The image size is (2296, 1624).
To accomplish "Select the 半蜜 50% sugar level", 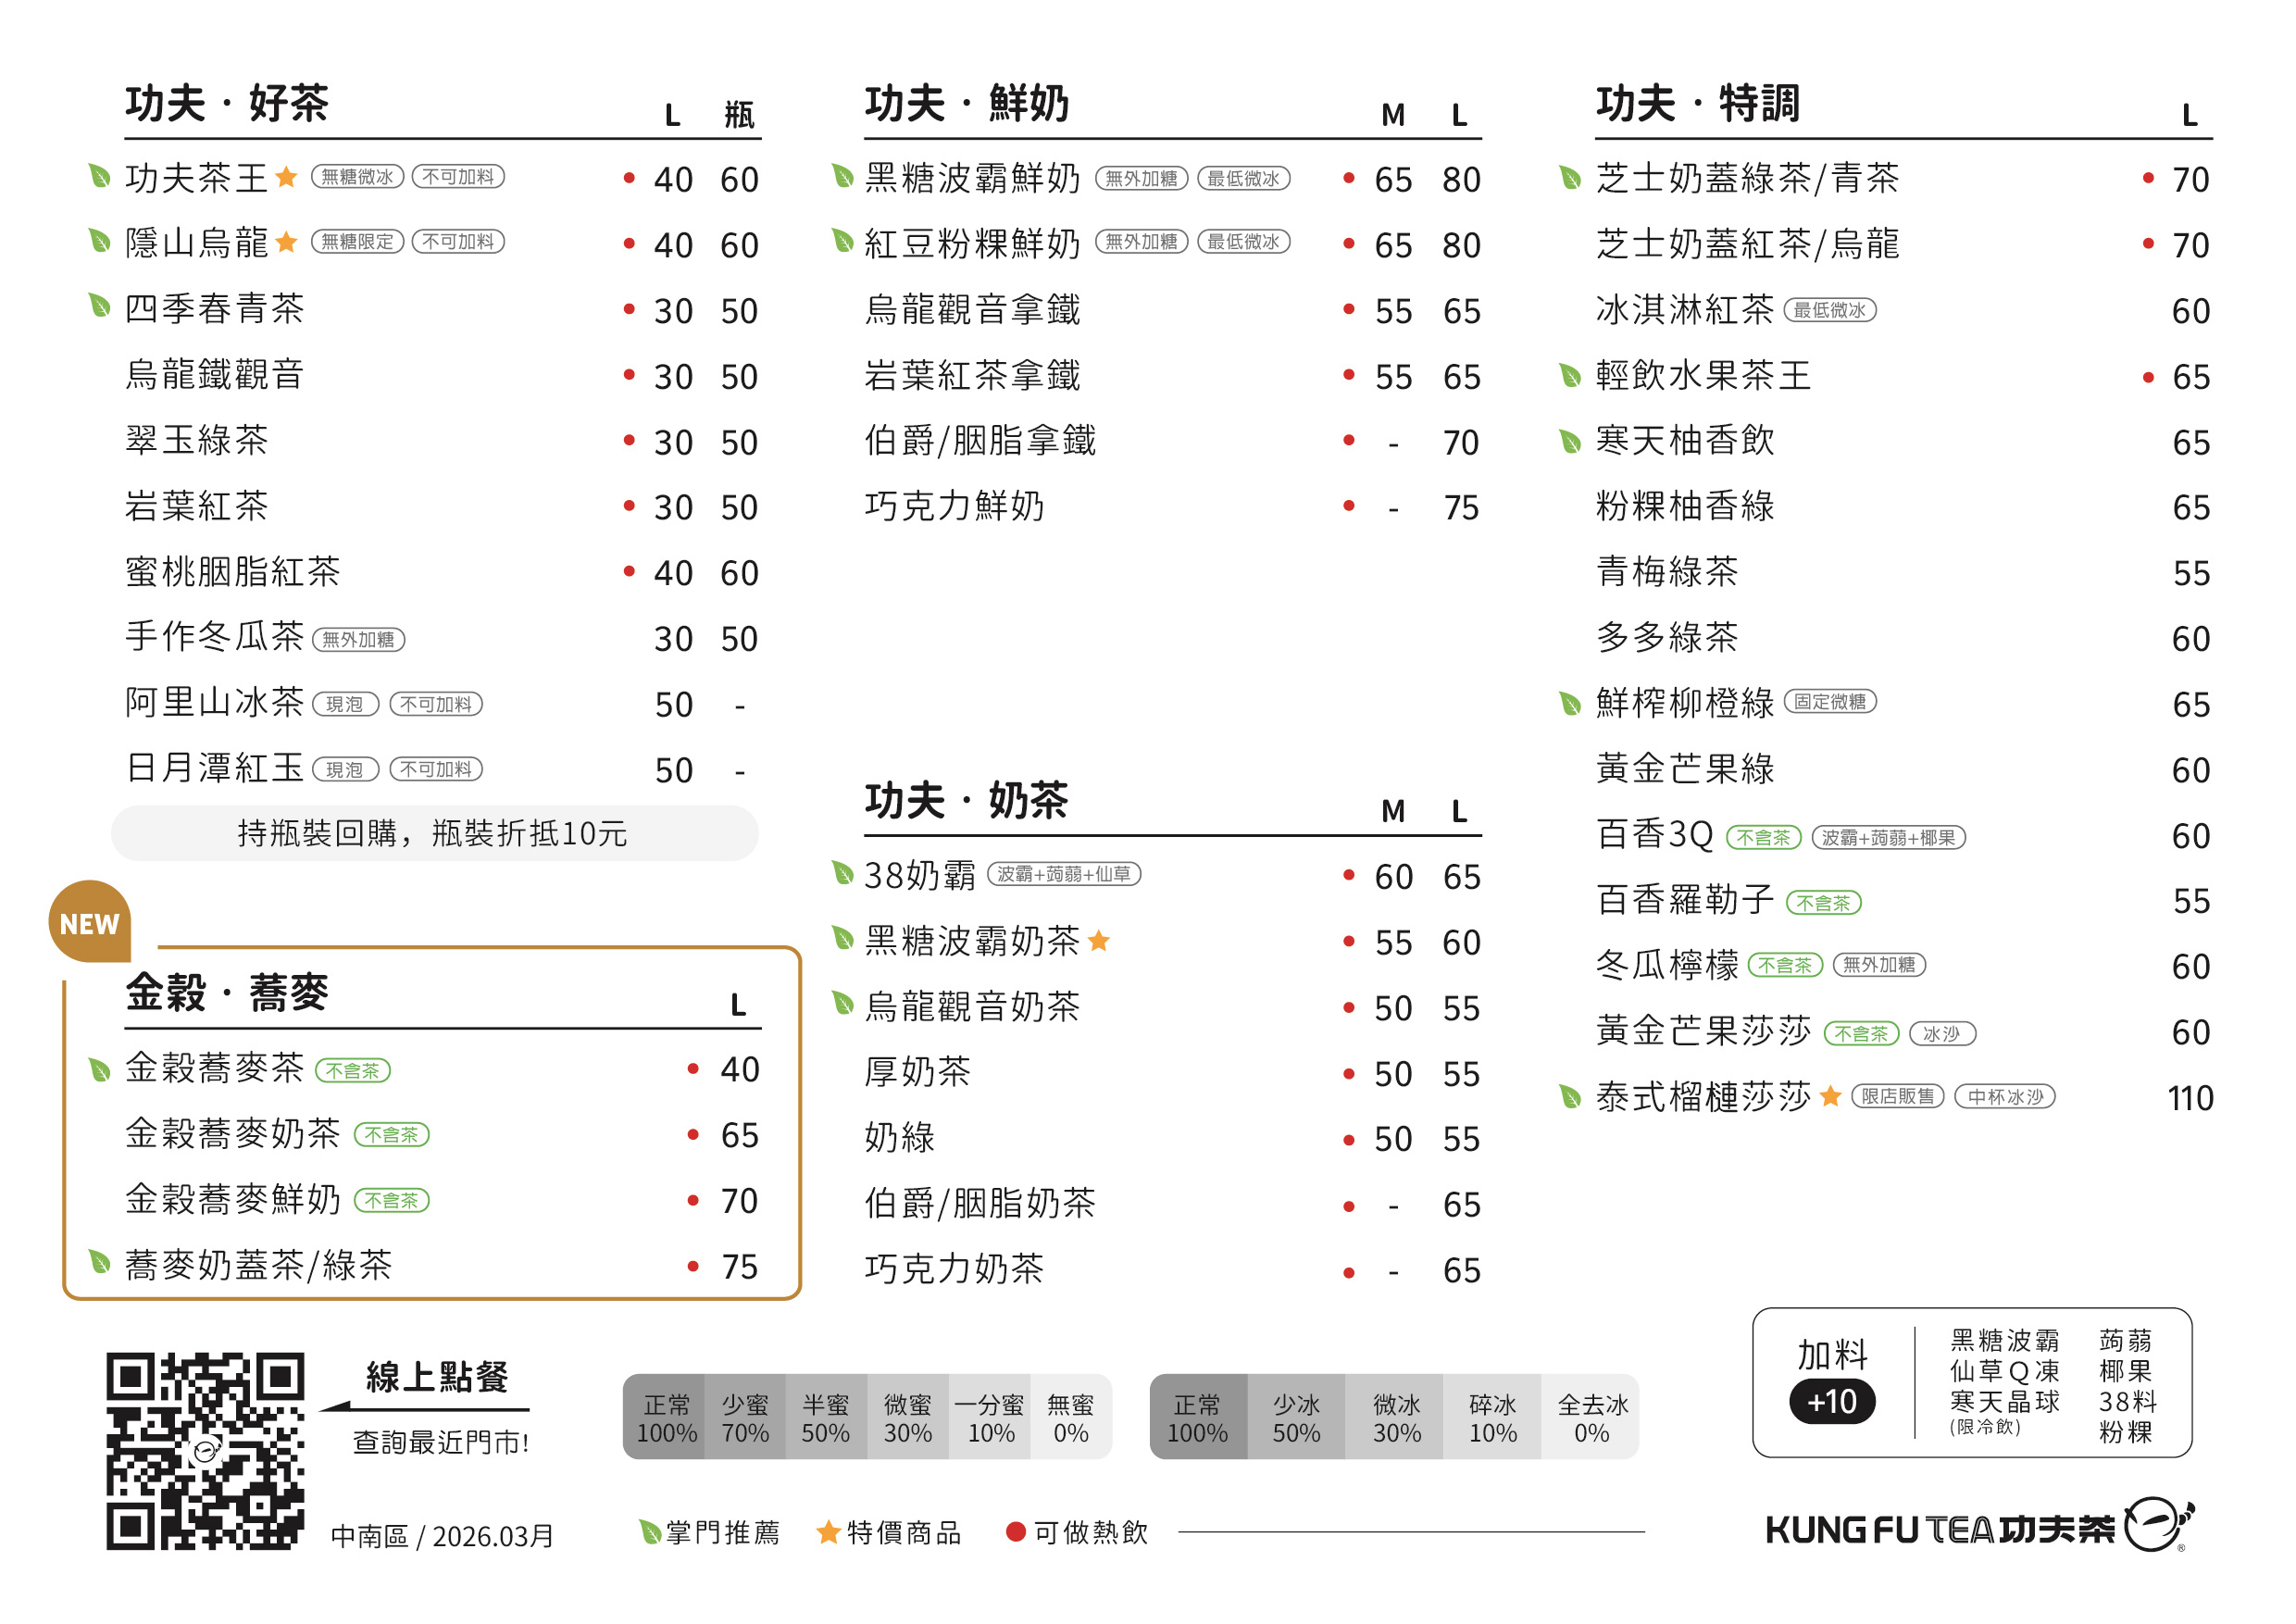I will [825, 1418].
